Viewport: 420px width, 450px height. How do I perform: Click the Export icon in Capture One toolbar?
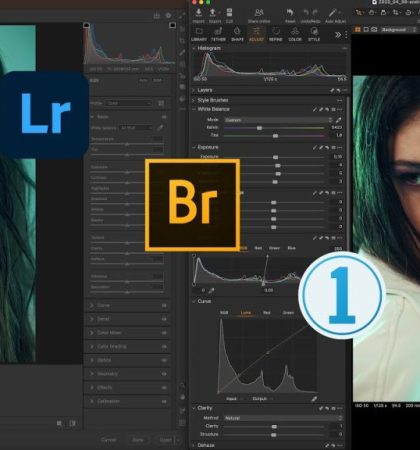coord(212,13)
